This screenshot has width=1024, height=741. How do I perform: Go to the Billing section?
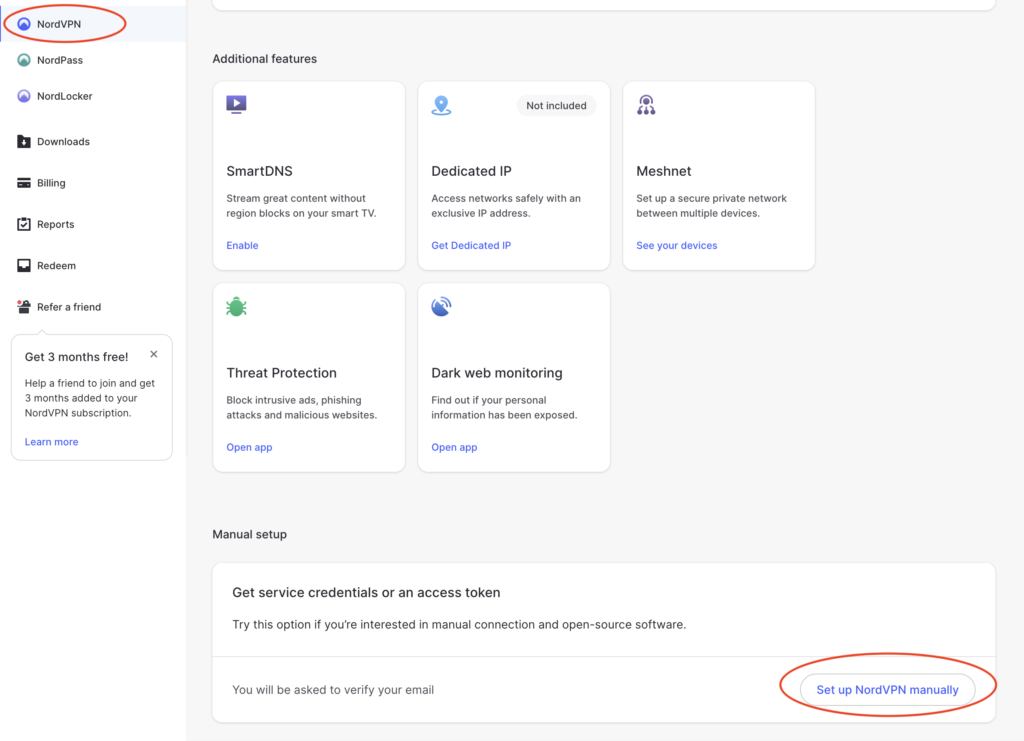click(x=51, y=183)
